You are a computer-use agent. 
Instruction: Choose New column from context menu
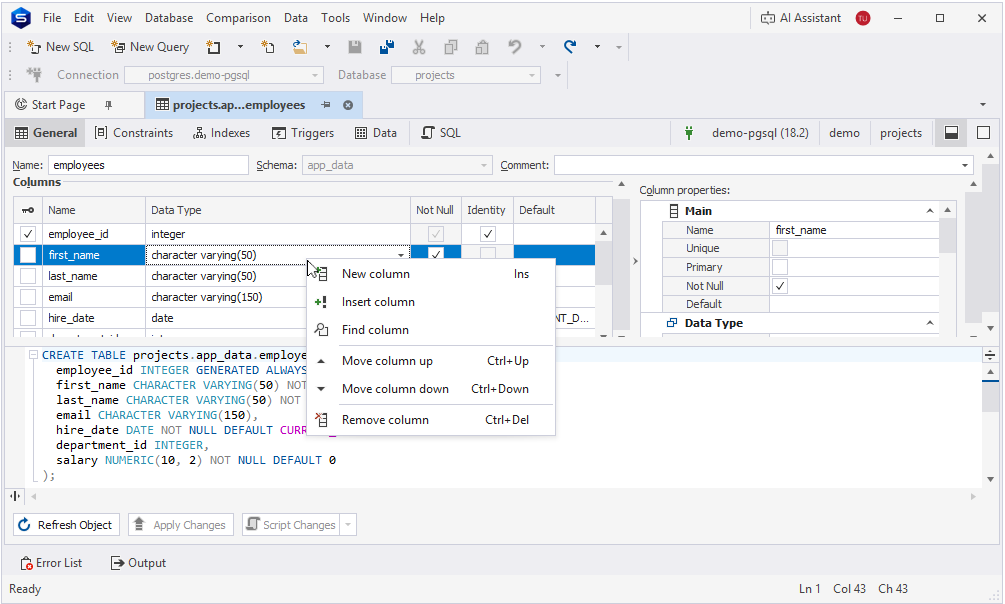tap(431, 274)
